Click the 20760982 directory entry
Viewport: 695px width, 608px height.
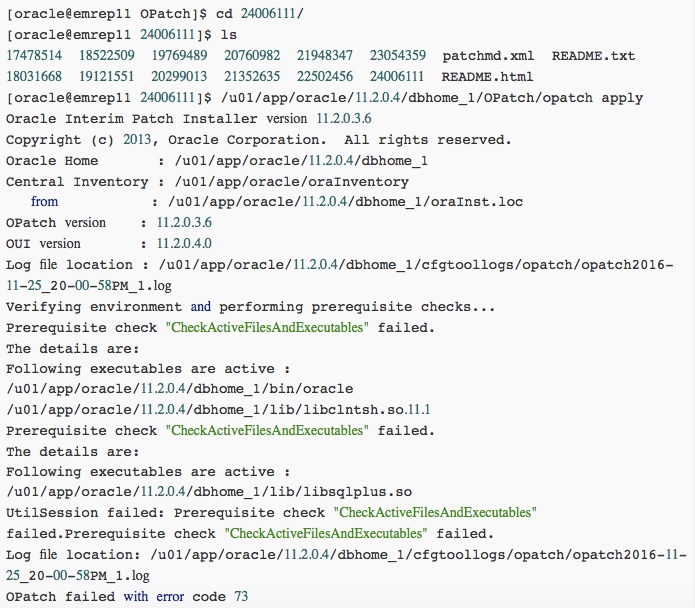pyautogui.click(x=251, y=56)
